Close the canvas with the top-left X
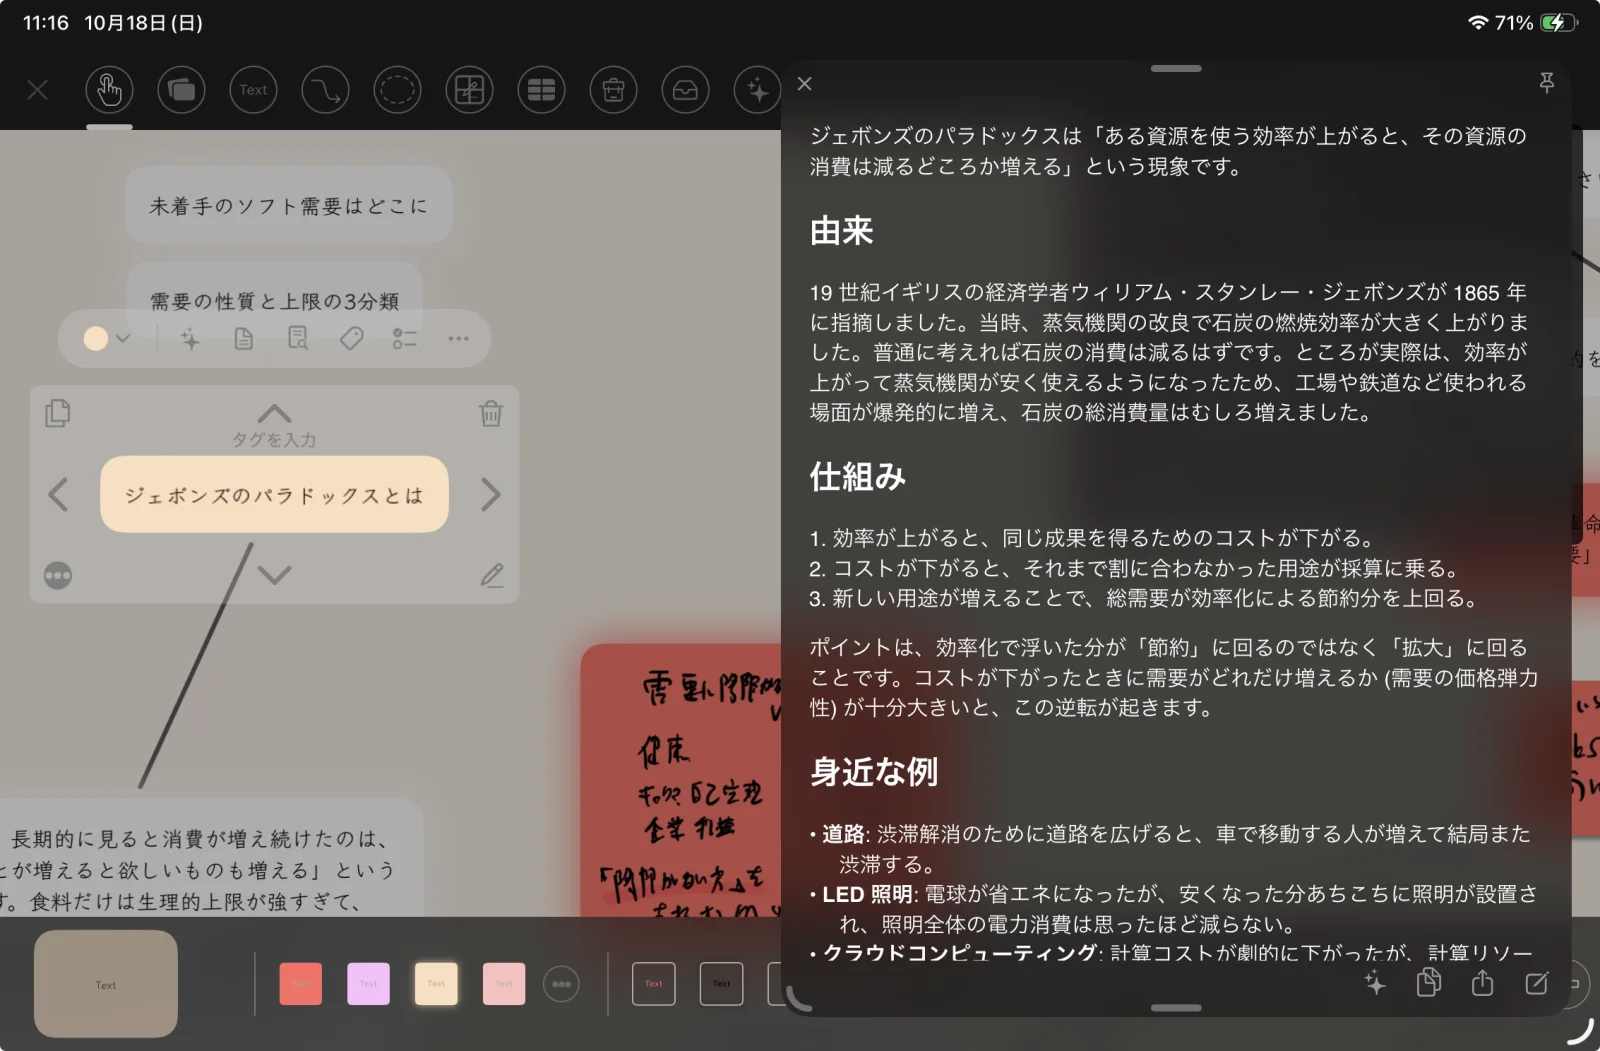 38,90
